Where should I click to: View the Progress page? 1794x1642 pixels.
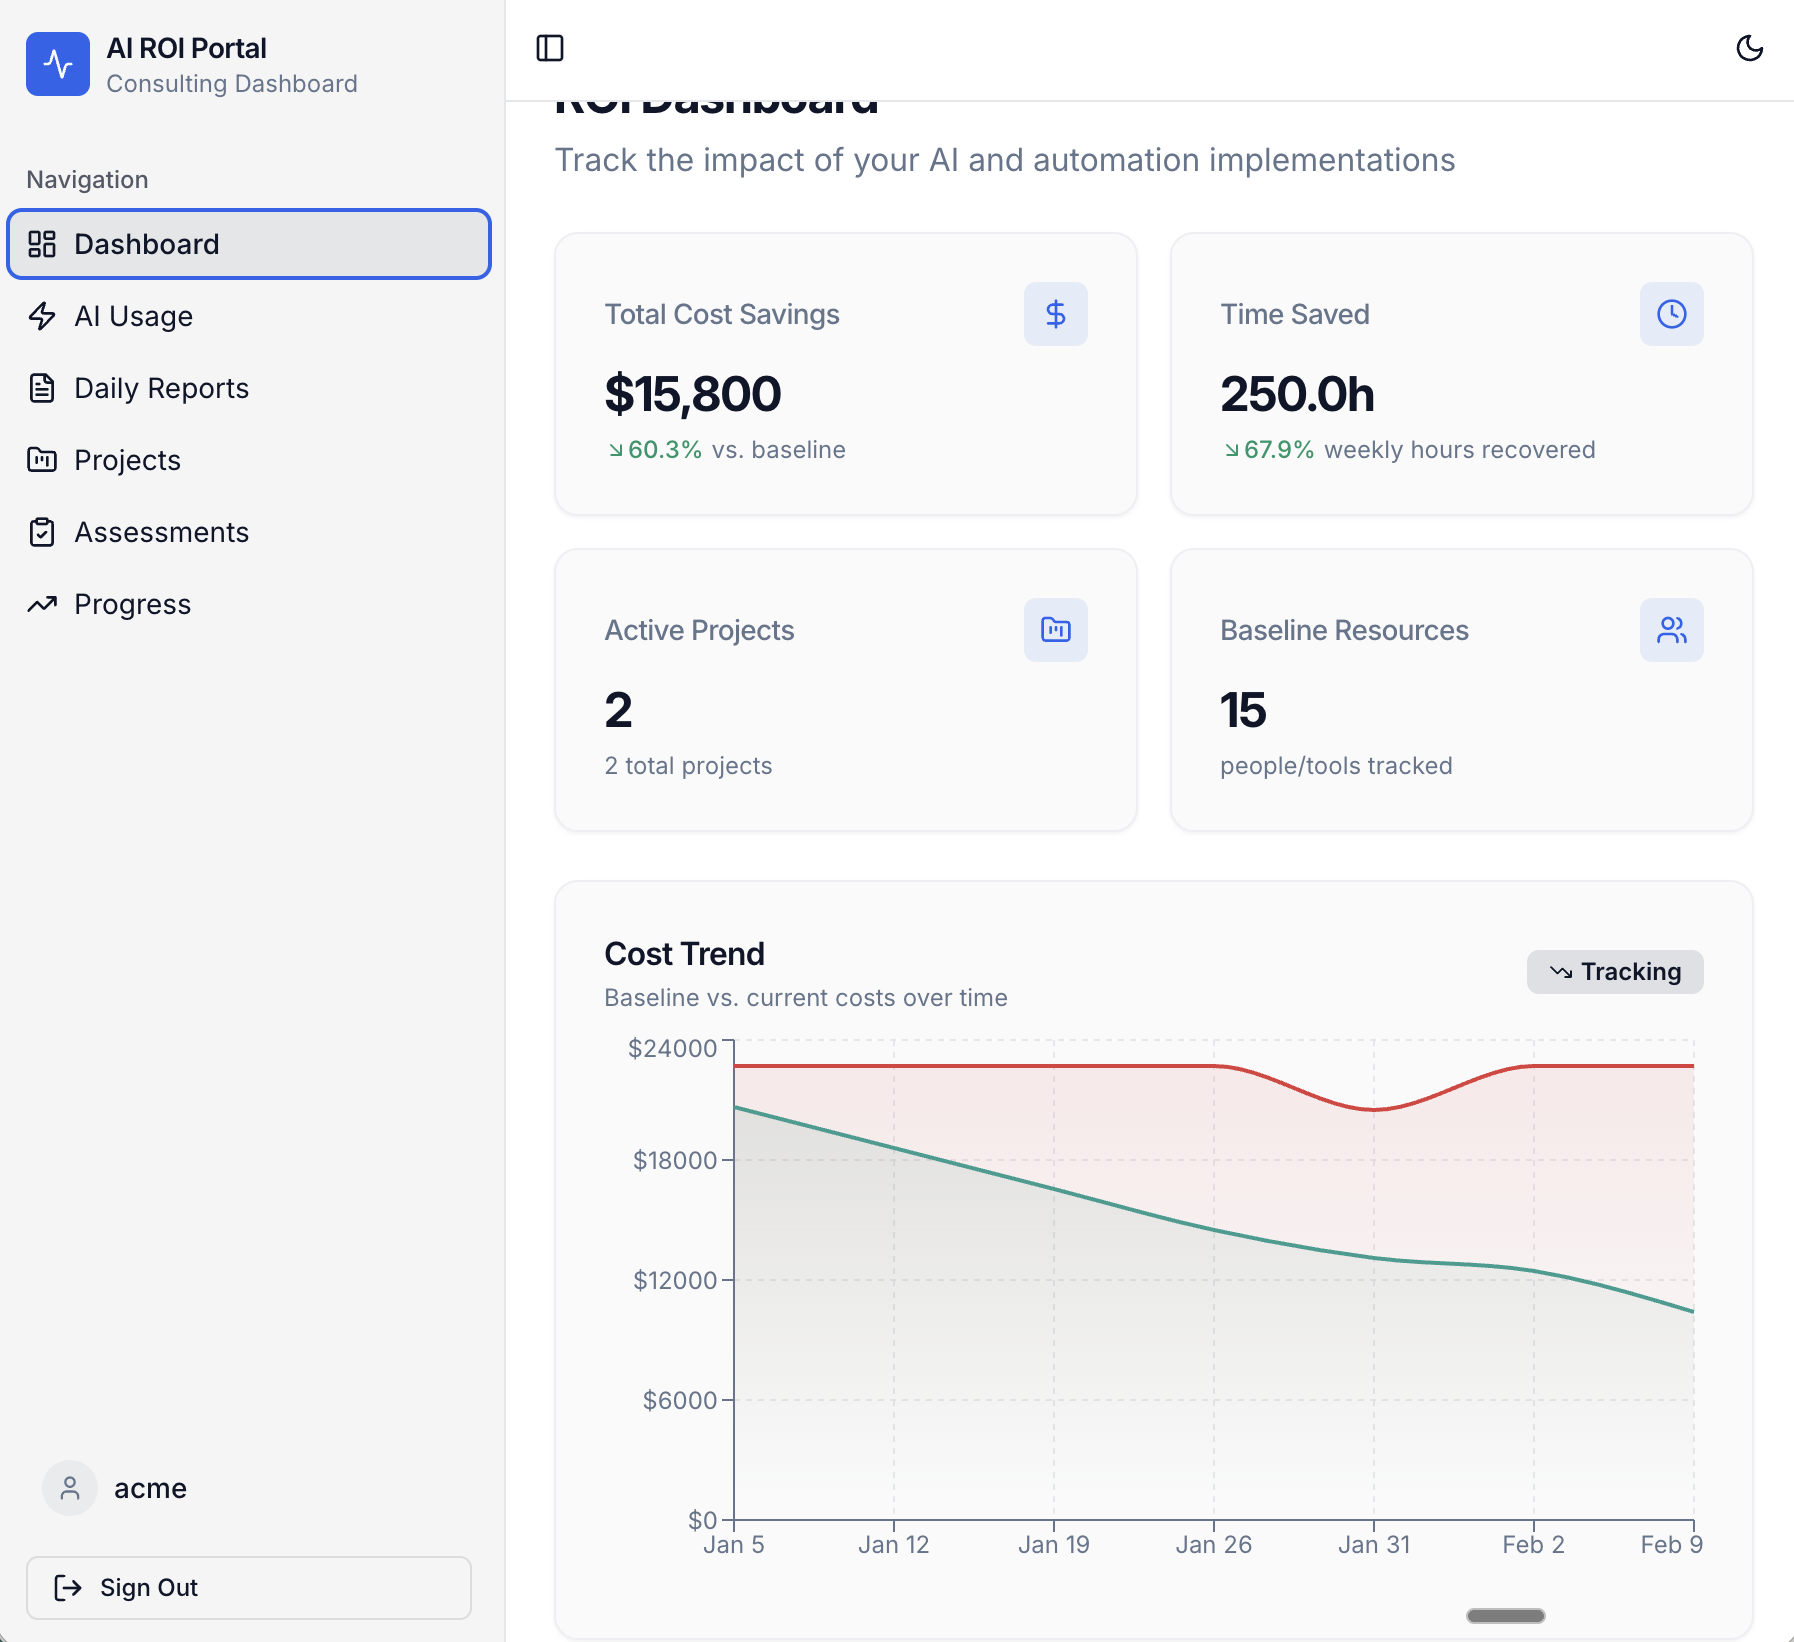point(249,604)
